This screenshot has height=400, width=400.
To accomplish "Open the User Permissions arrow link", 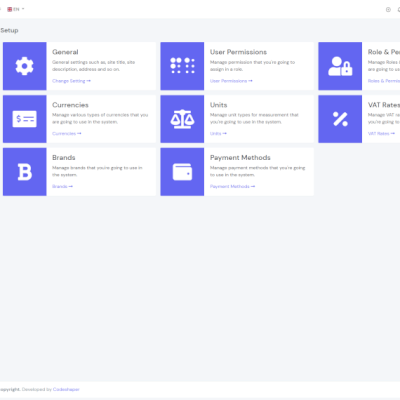I will [x=231, y=81].
